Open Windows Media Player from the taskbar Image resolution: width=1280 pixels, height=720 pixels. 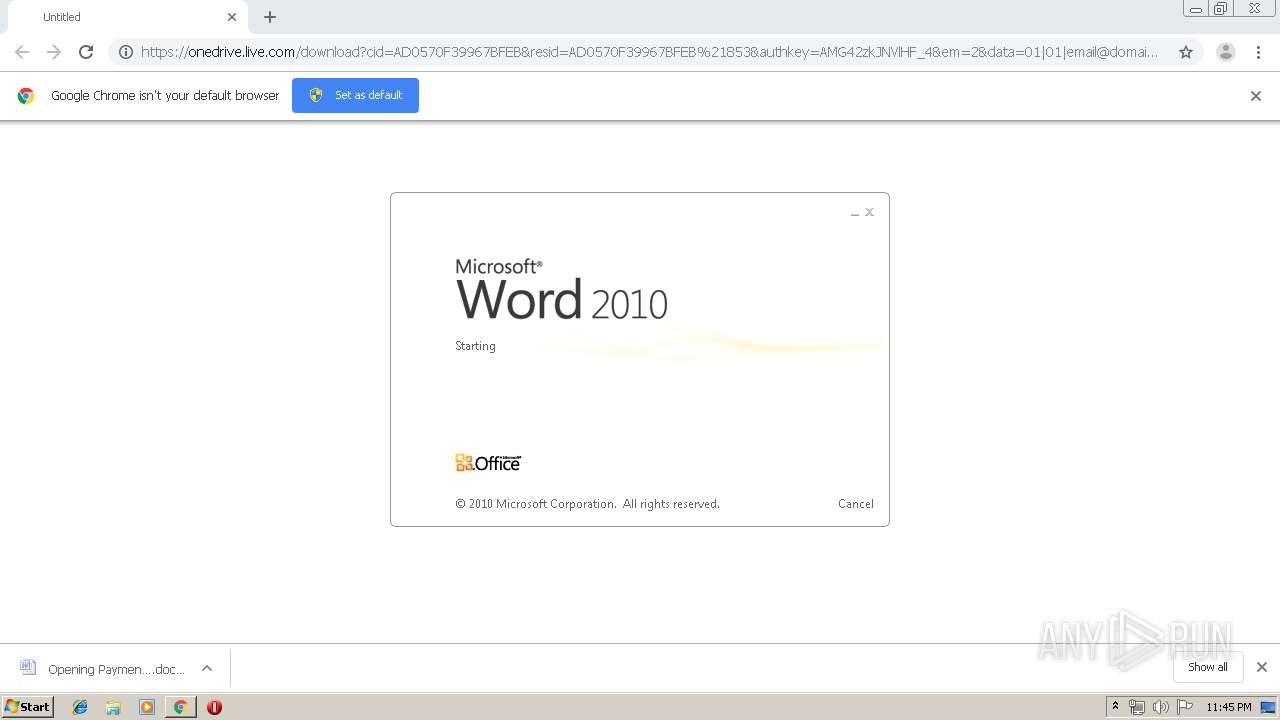[x=147, y=707]
